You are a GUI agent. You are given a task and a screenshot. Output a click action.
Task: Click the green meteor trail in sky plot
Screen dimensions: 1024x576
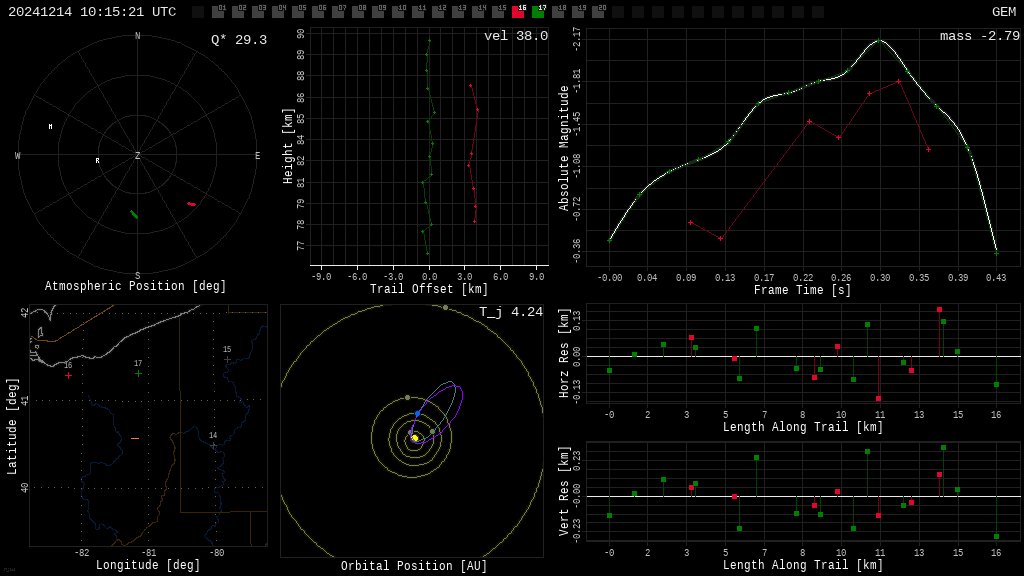(x=134, y=214)
